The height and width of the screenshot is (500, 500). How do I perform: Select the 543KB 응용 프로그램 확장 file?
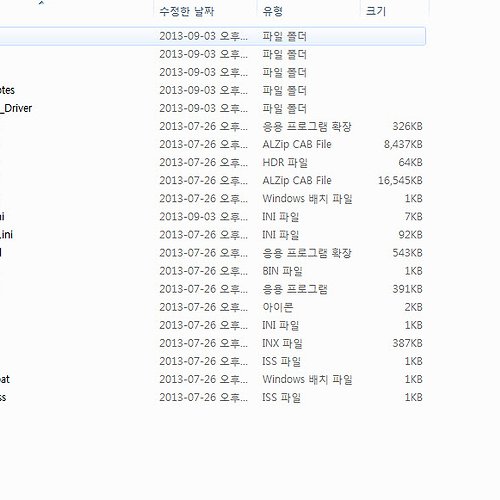(212, 253)
